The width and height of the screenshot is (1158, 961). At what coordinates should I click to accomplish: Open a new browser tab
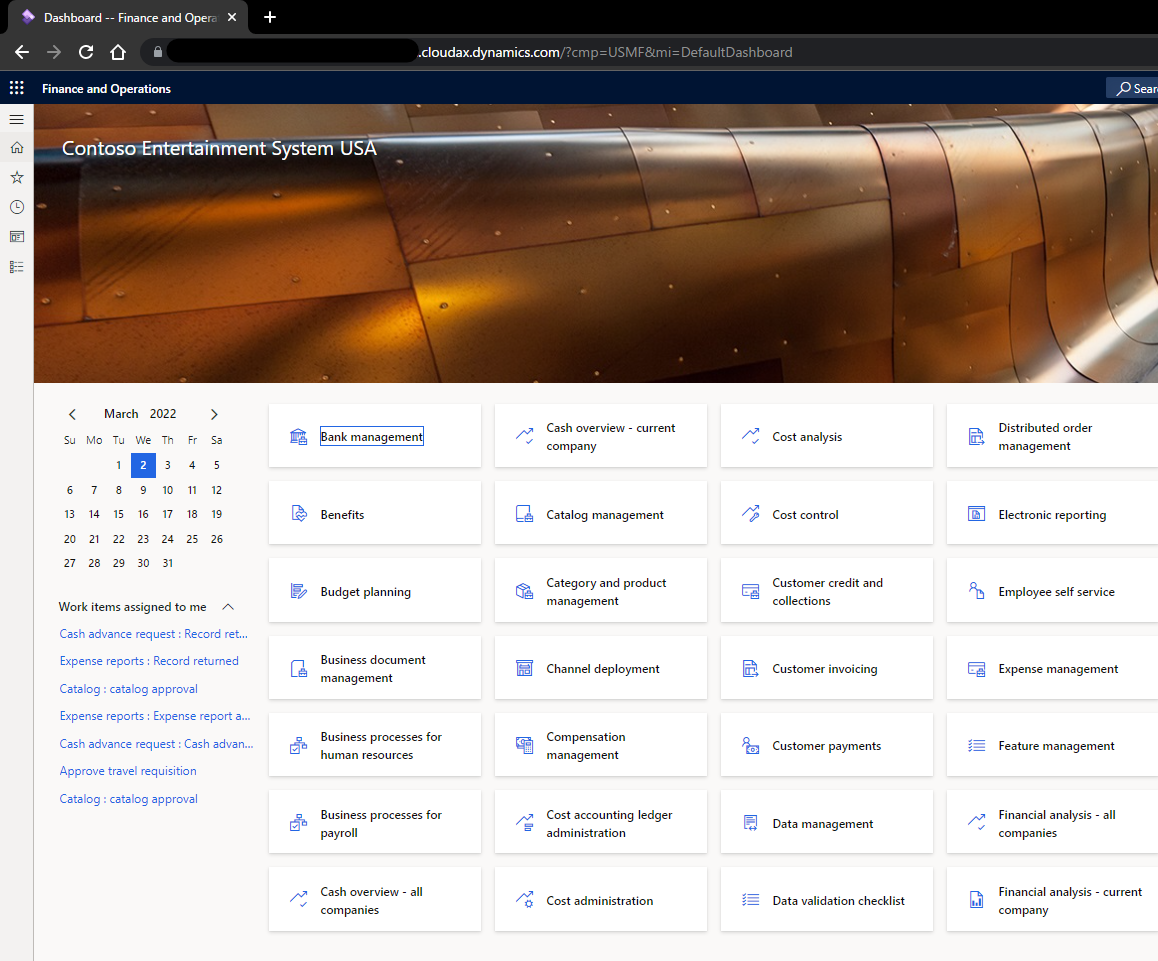[270, 17]
